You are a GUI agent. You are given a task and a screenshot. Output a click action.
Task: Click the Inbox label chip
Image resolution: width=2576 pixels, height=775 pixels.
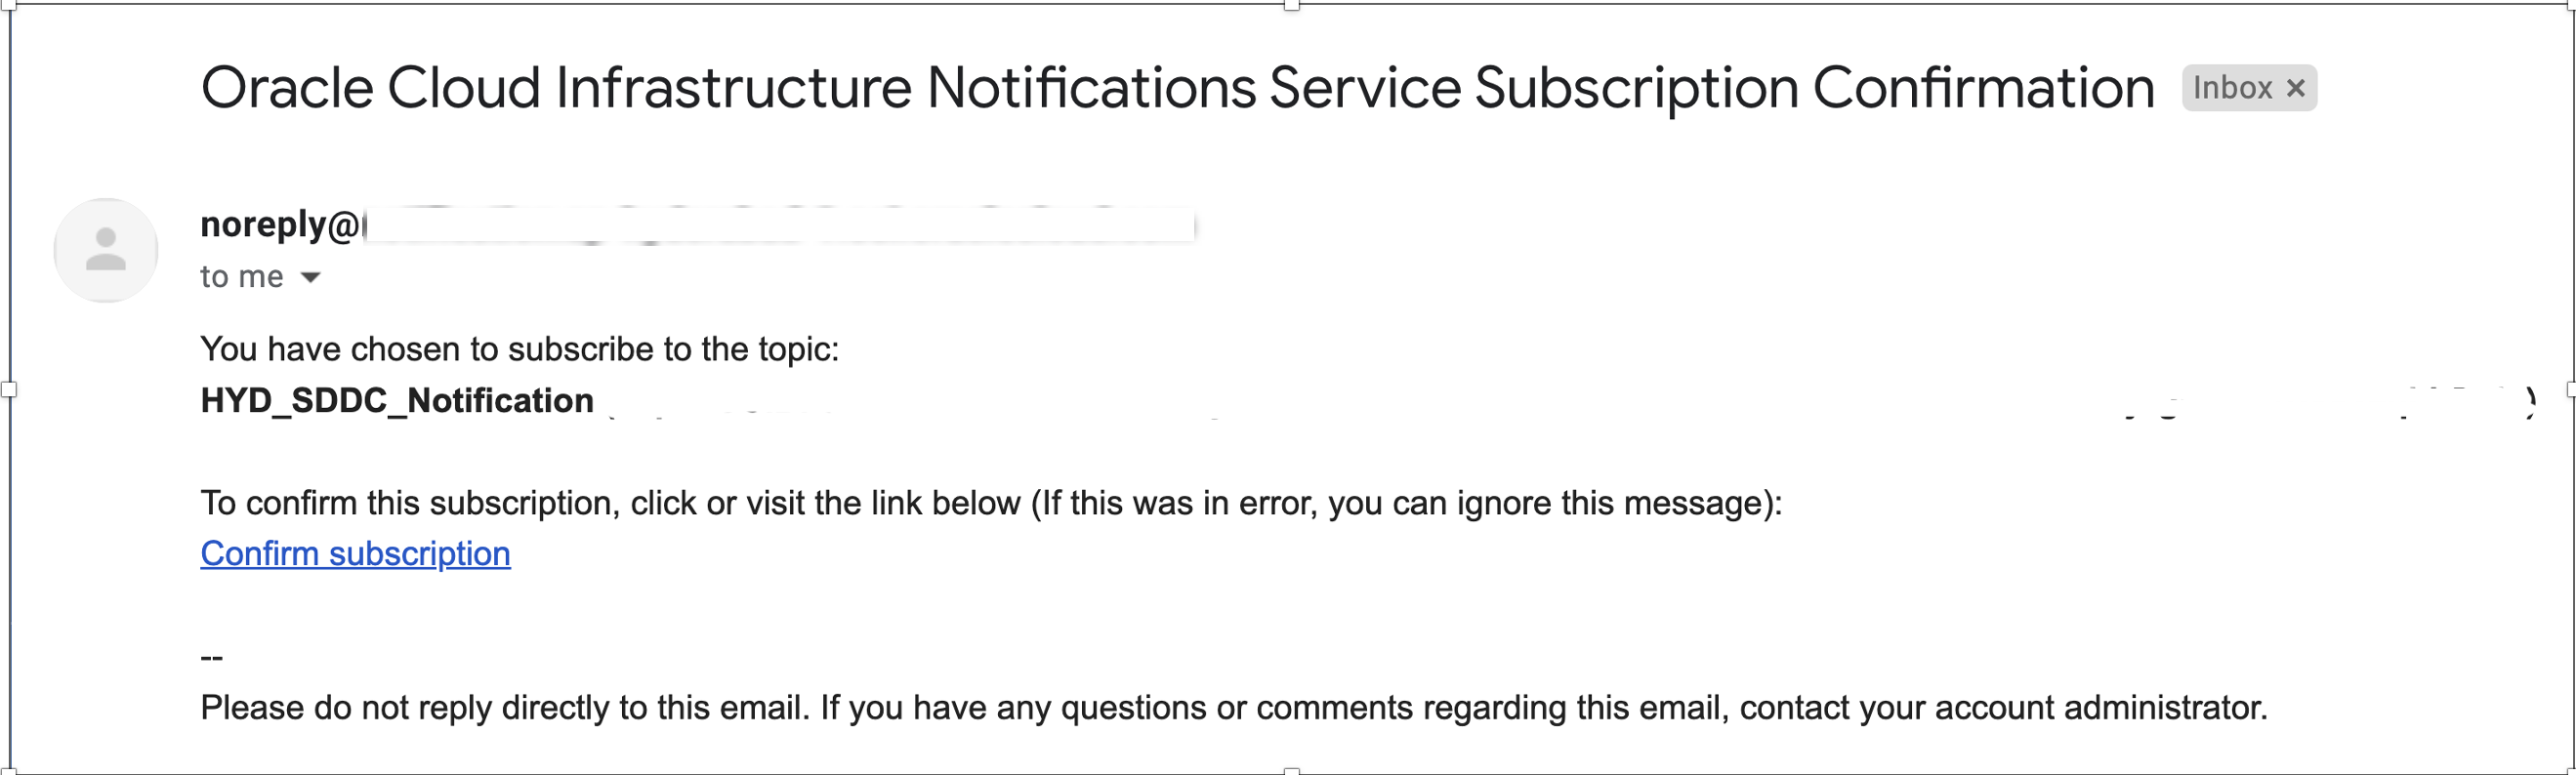[x=2249, y=88]
